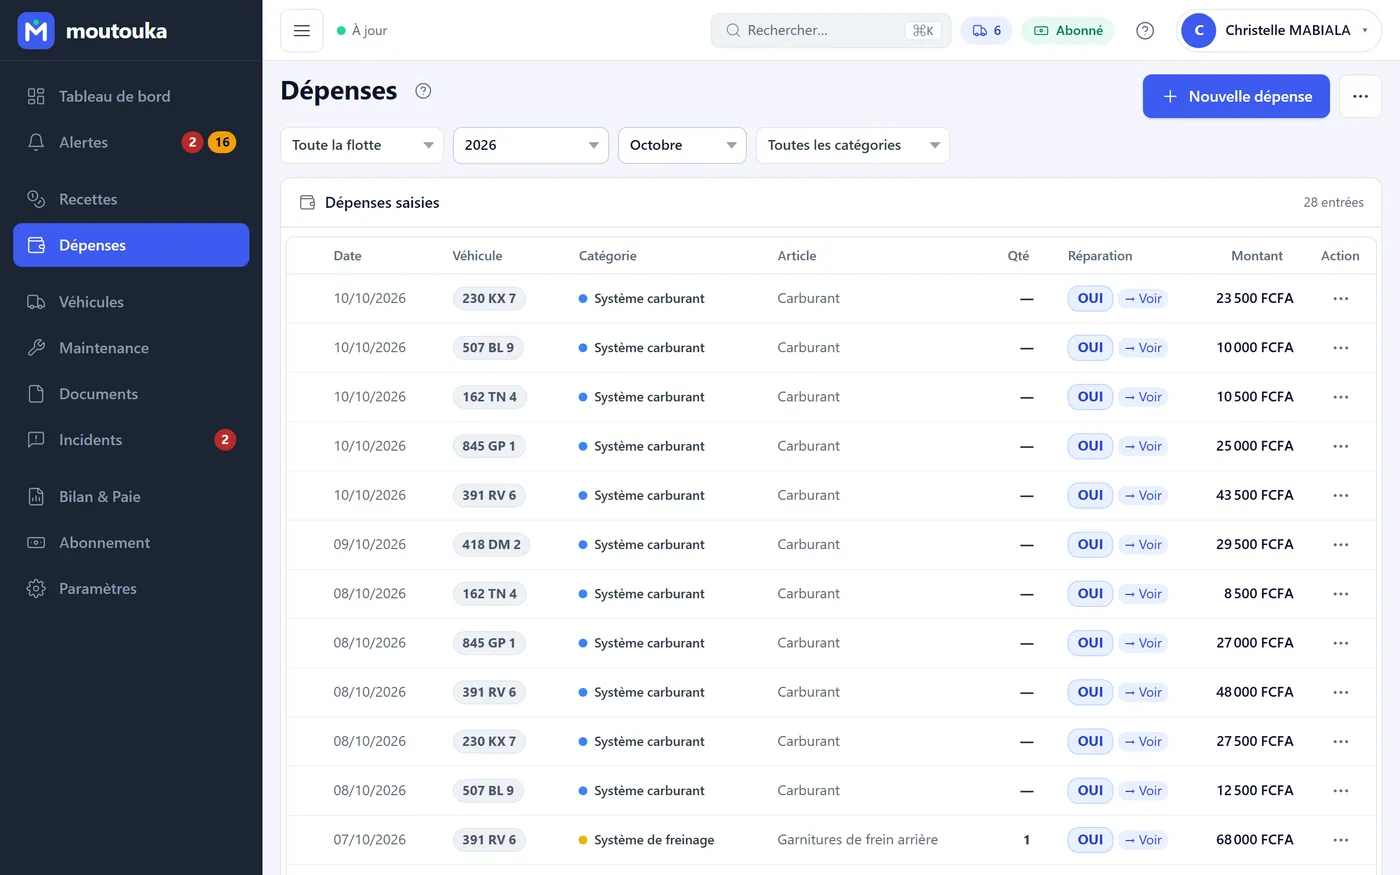Click the Nouvelle dépense button
1400x875 pixels.
coord(1236,96)
